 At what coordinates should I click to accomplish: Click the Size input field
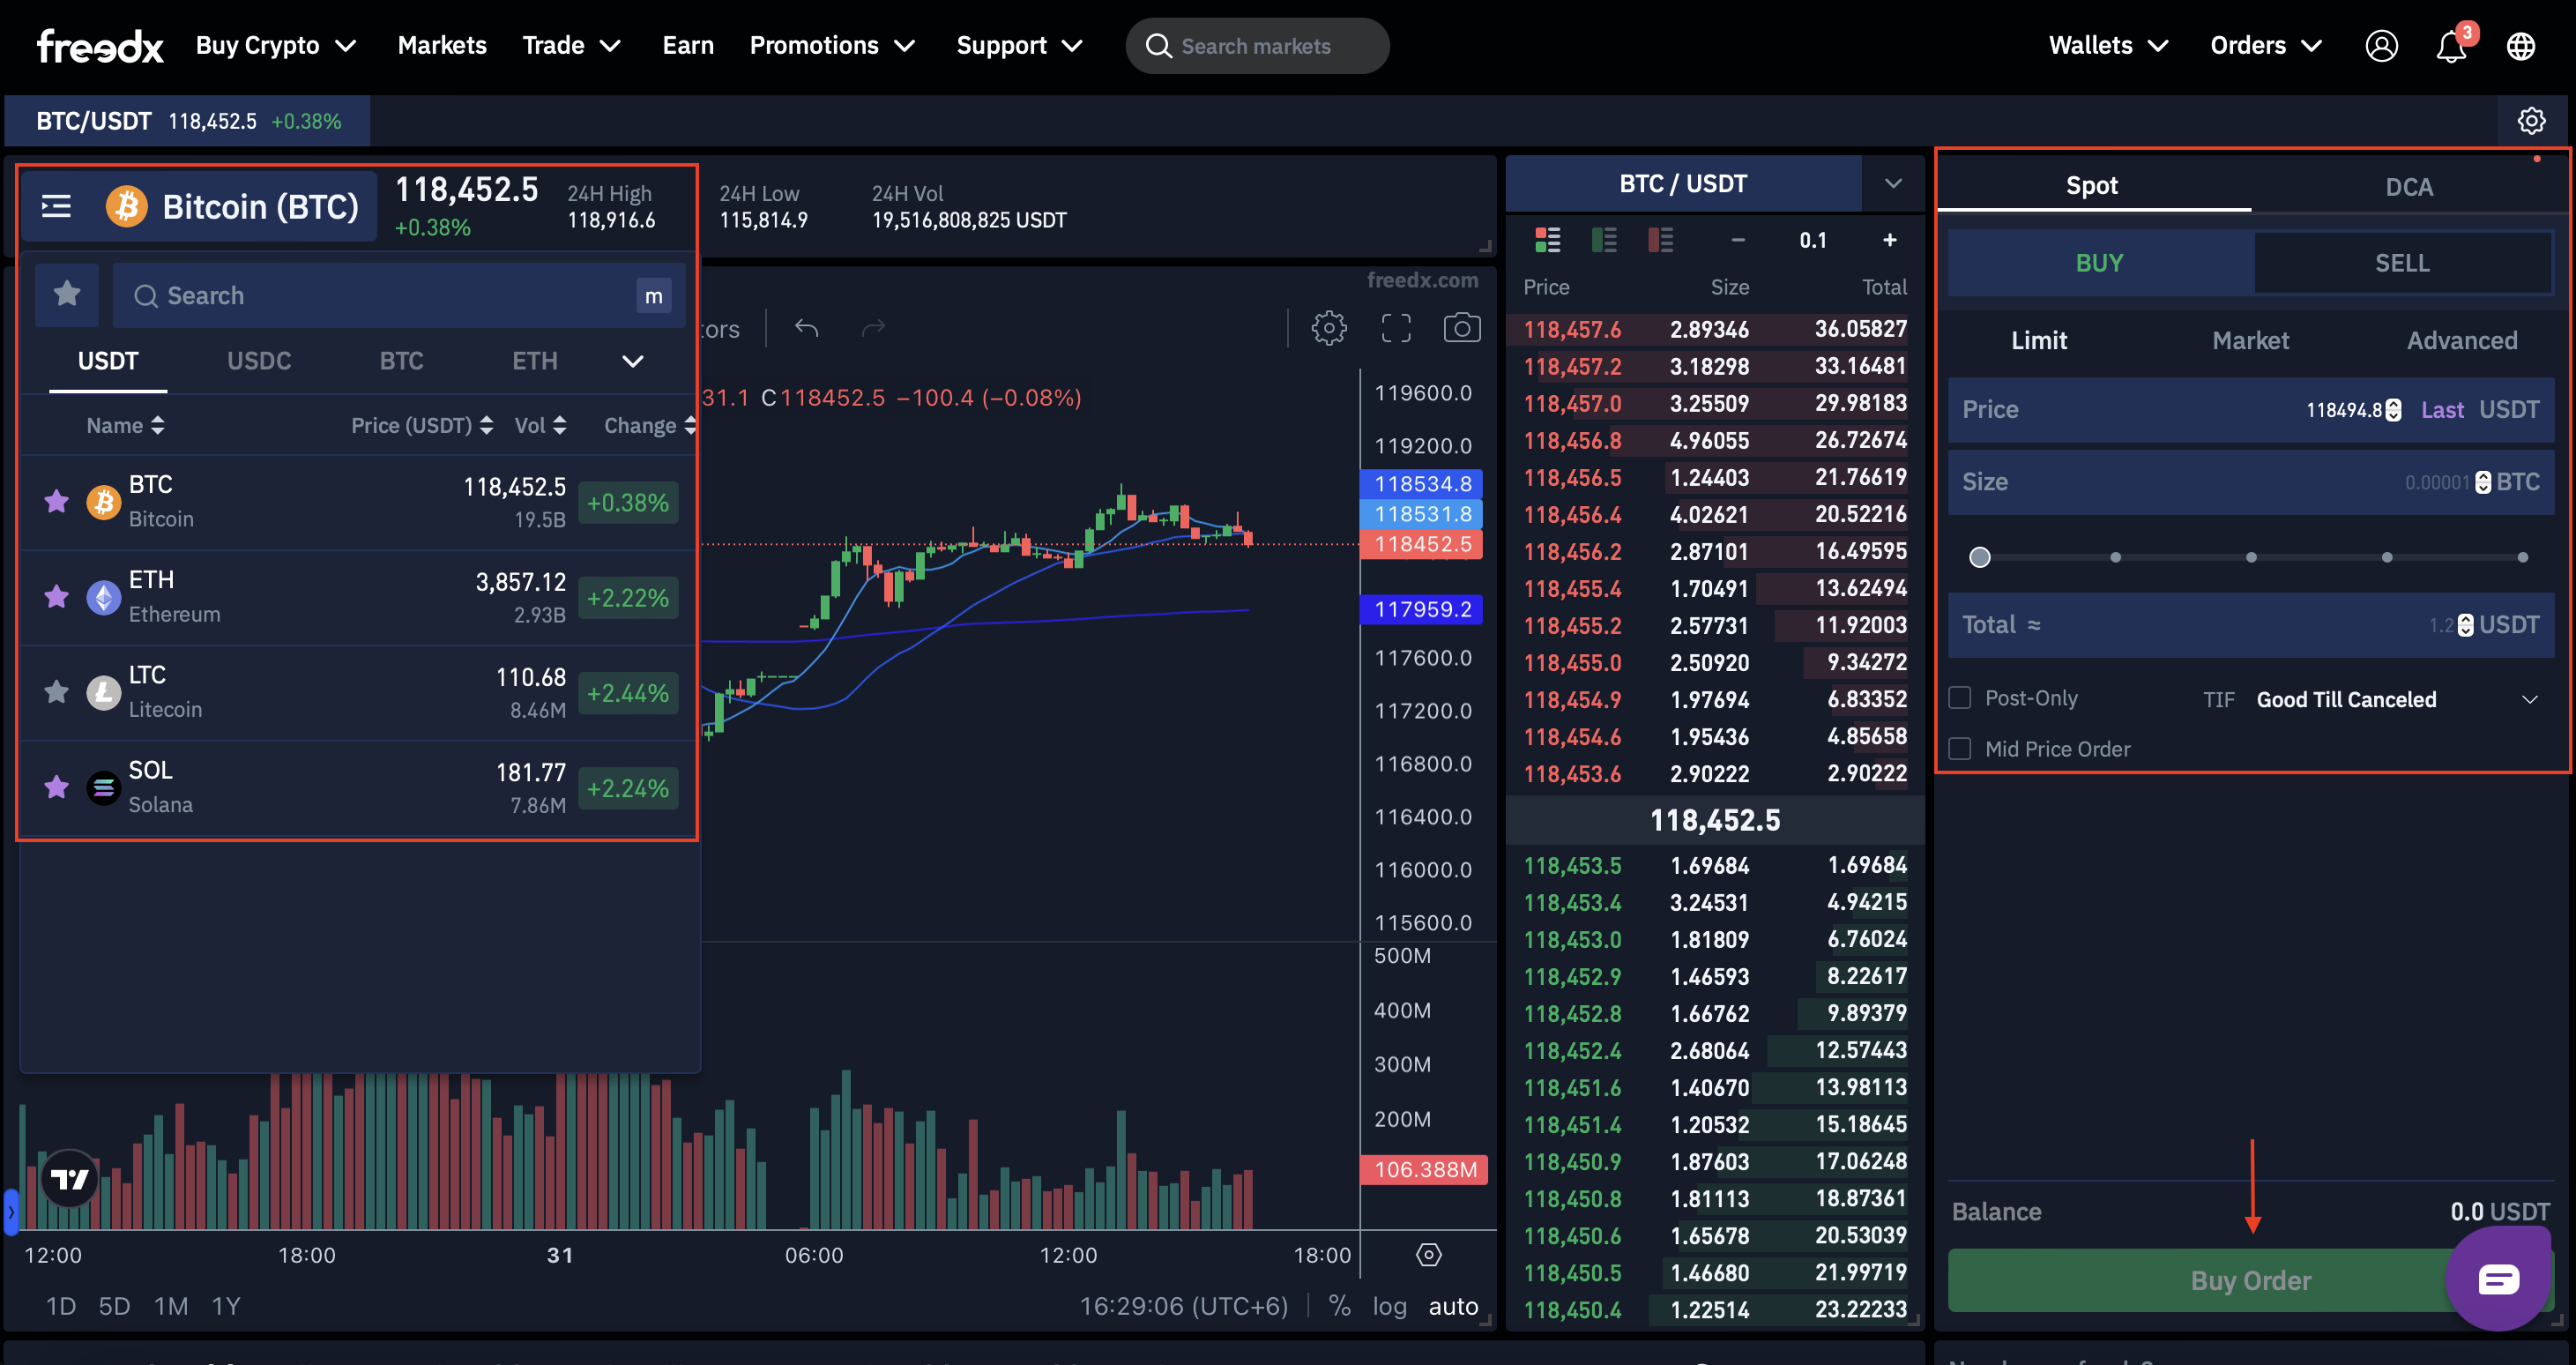tap(2250, 482)
